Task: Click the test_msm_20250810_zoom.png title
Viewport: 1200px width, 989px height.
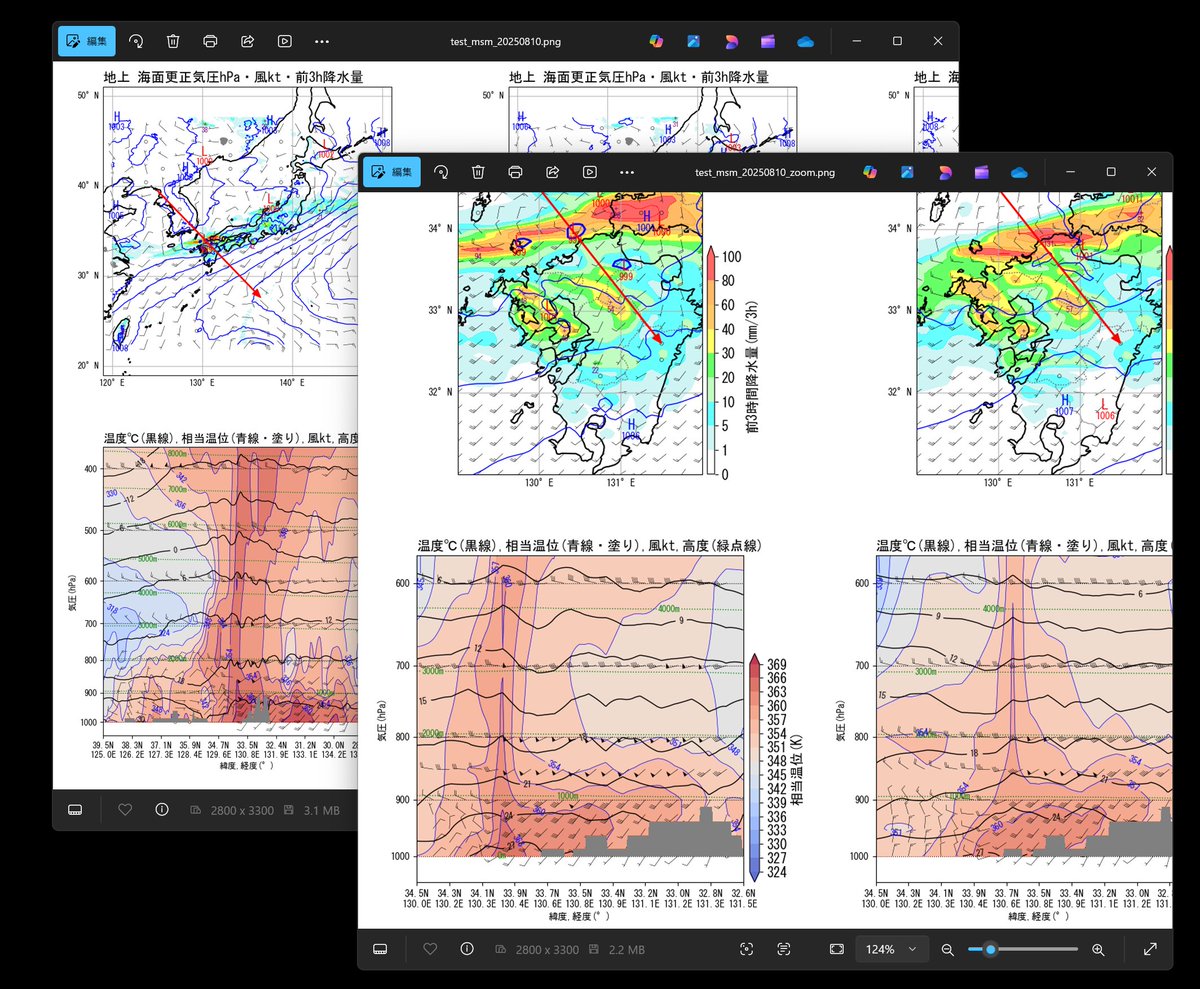Action: tap(765, 172)
